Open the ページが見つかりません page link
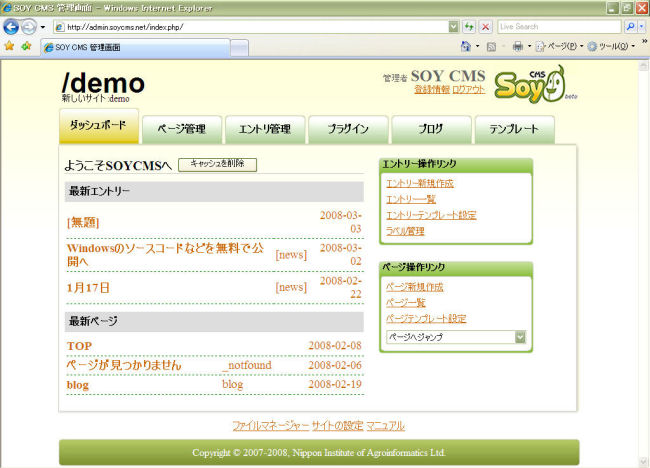This screenshot has width=650, height=468. (124, 365)
